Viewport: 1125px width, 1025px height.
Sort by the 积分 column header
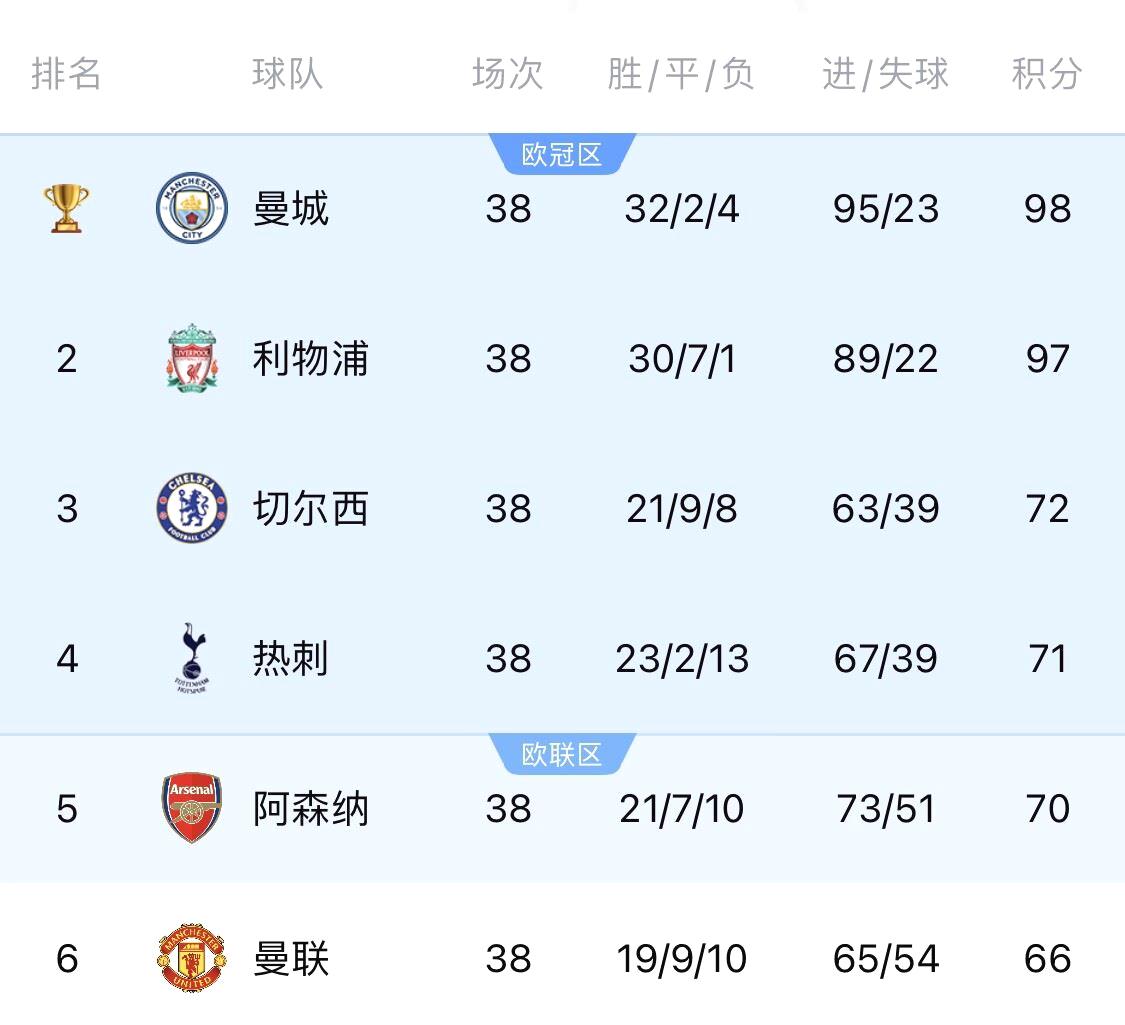pyautogui.click(x=1047, y=73)
